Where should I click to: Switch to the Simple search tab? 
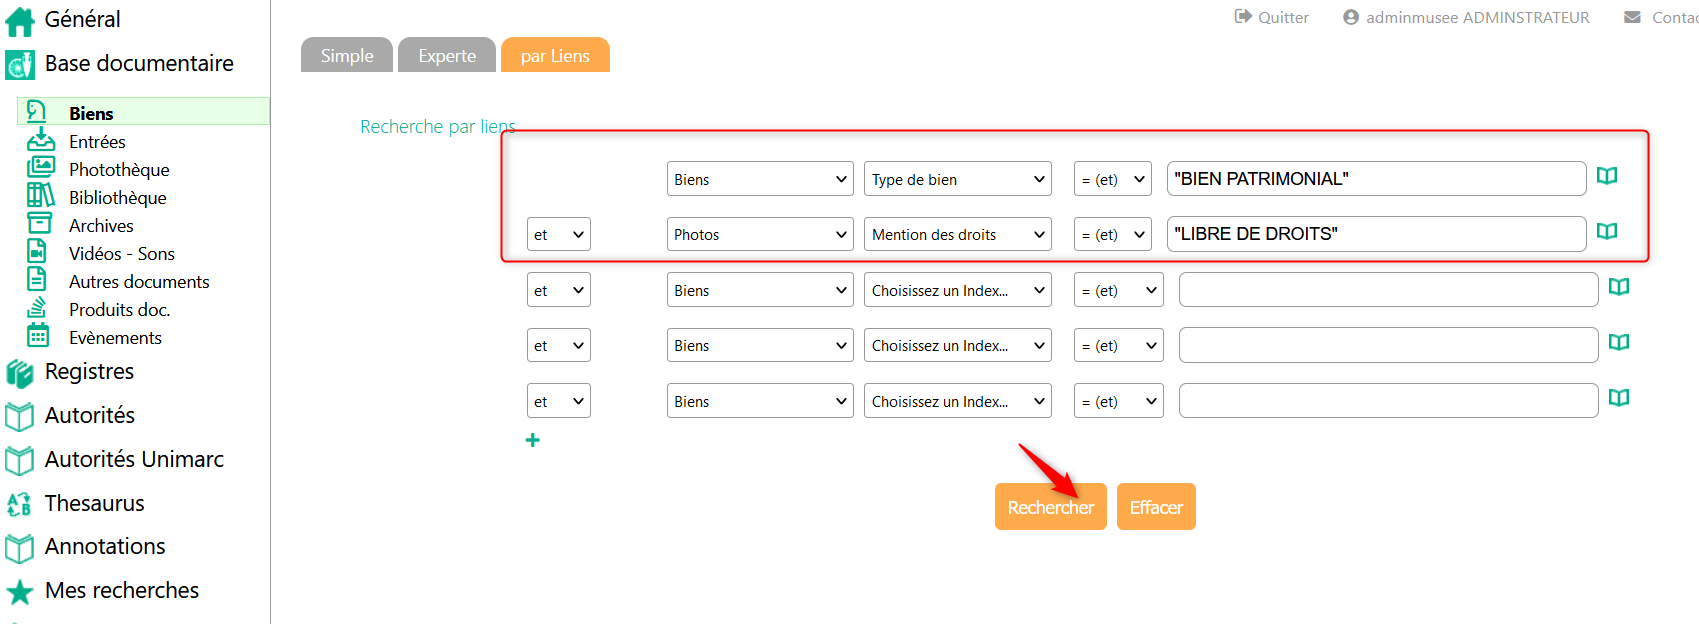[x=347, y=56]
